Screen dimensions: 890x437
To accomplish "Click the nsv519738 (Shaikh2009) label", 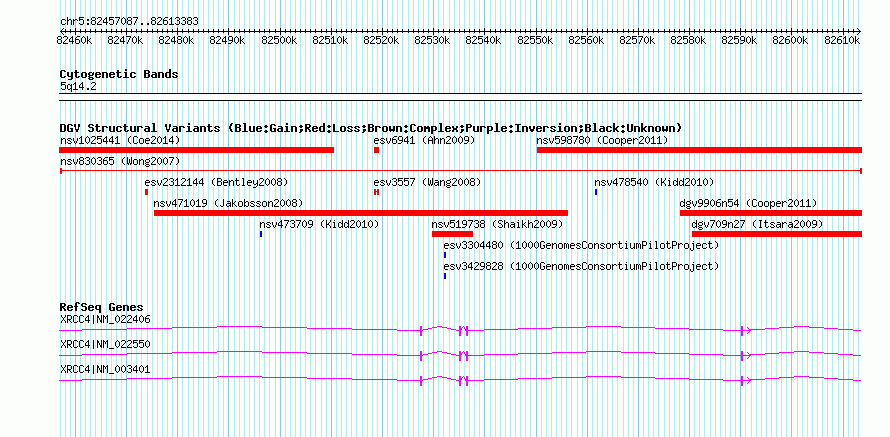I will (497, 224).
